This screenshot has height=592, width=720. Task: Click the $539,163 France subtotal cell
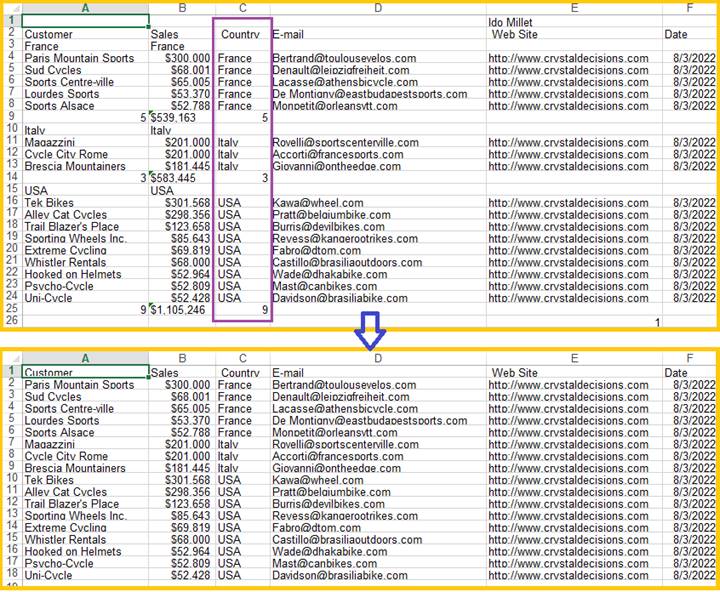(181, 118)
